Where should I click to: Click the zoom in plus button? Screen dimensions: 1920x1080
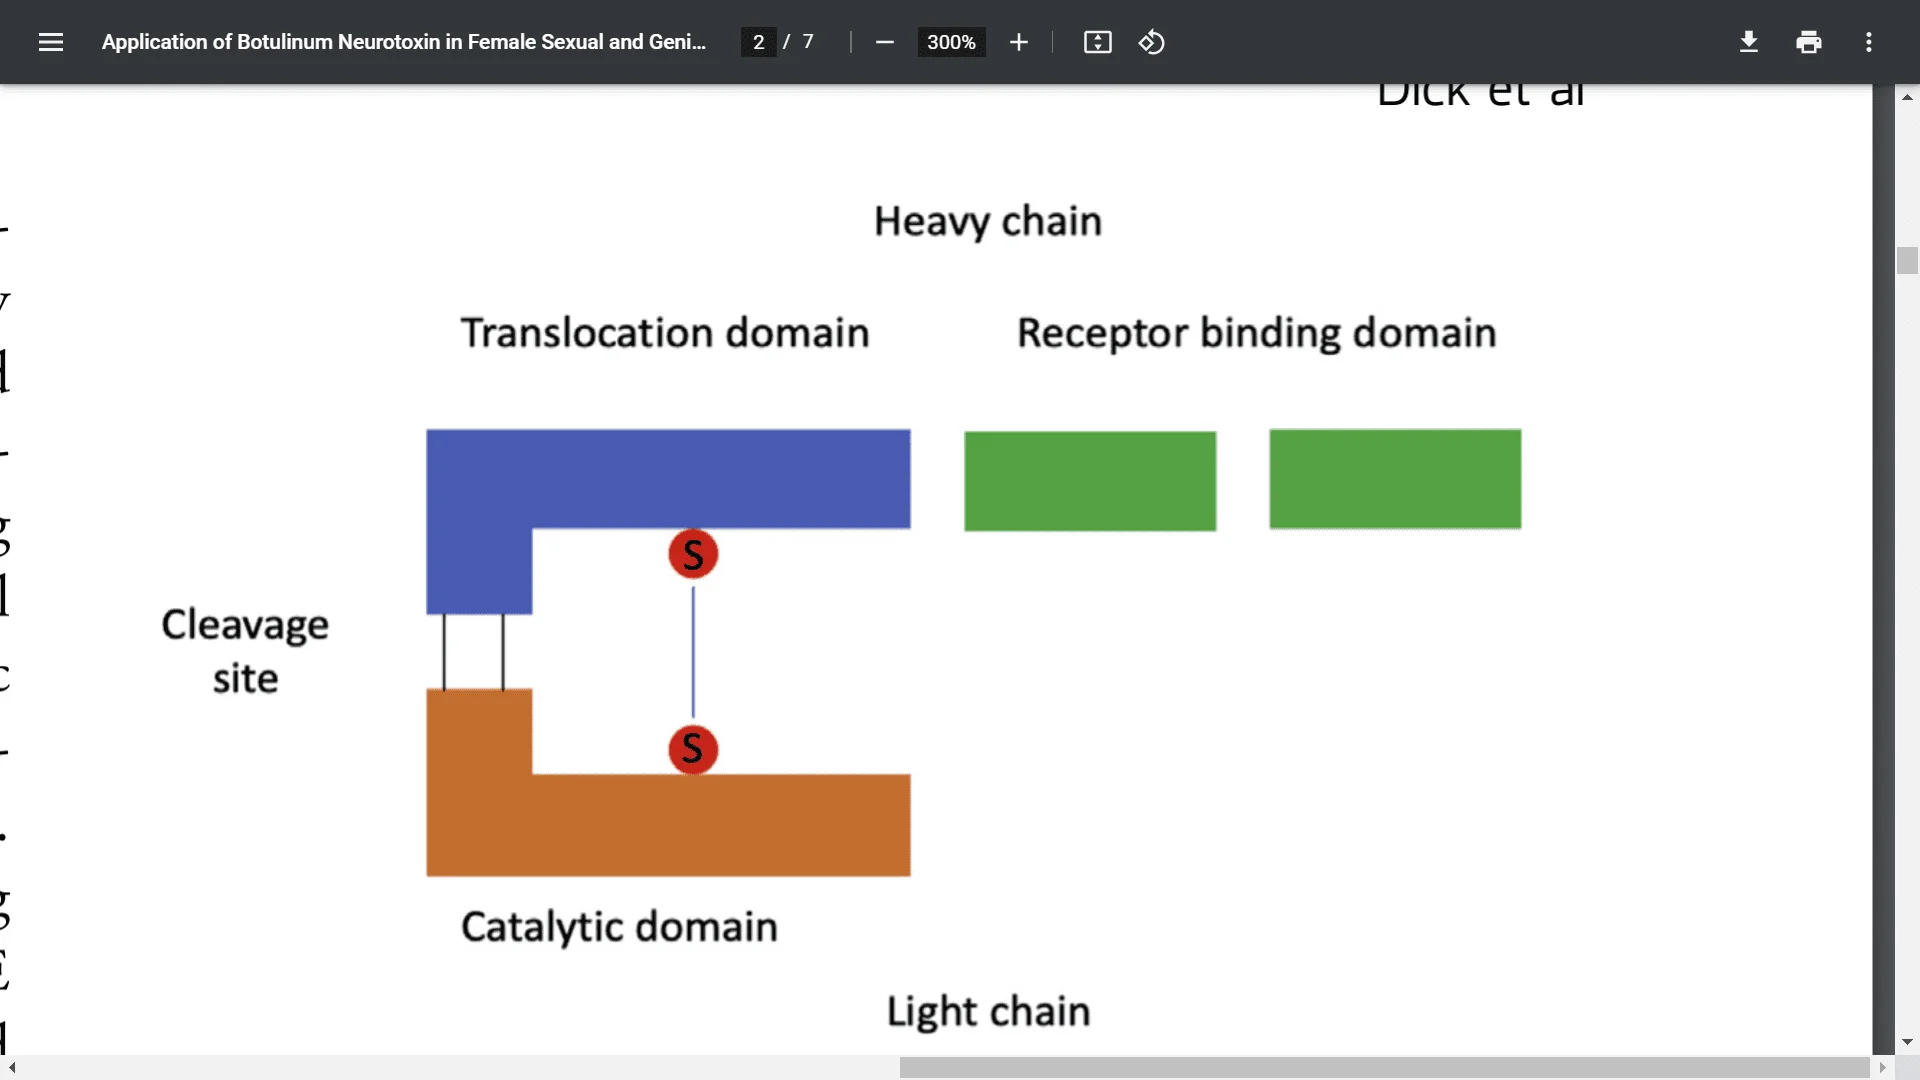click(1018, 42)
